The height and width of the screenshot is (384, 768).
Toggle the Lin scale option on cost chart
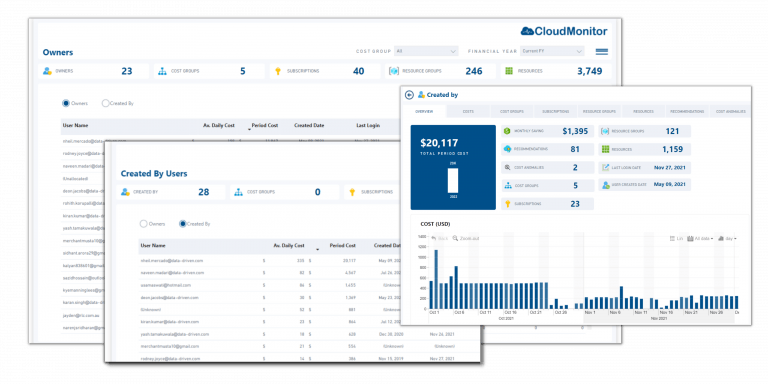676,238
